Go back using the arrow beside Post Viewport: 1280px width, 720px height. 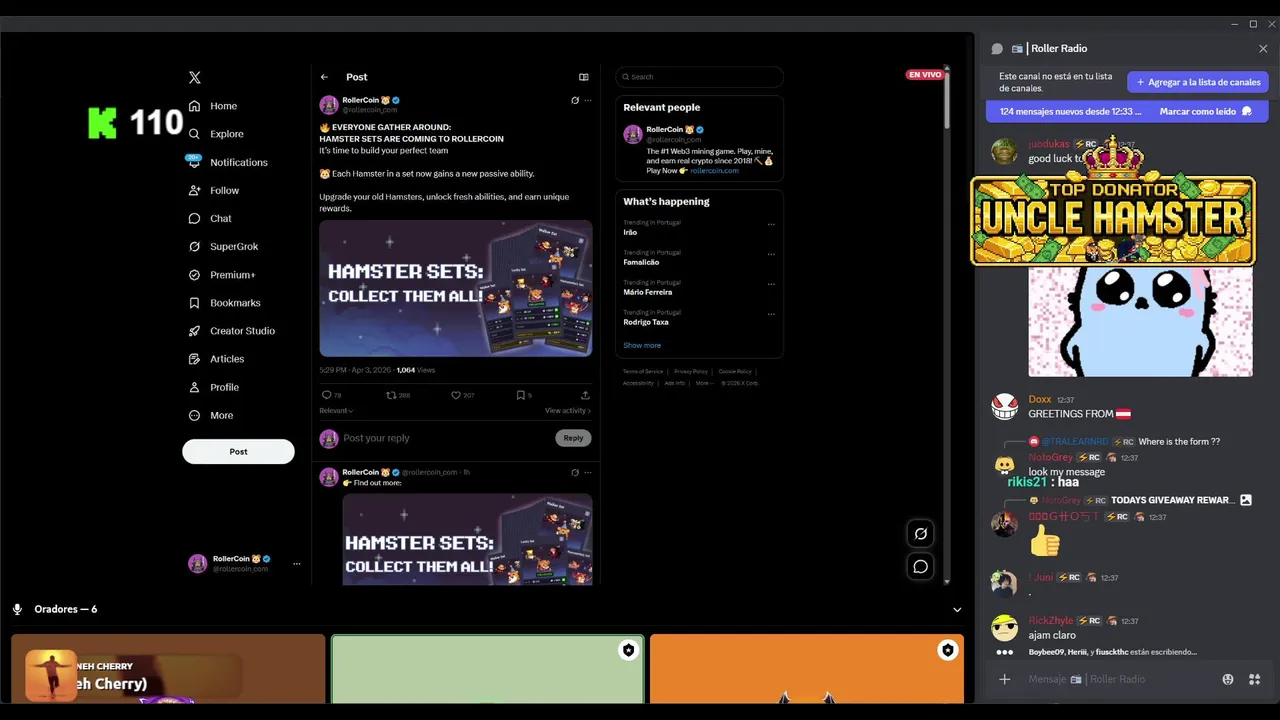[x=324, y=77]
